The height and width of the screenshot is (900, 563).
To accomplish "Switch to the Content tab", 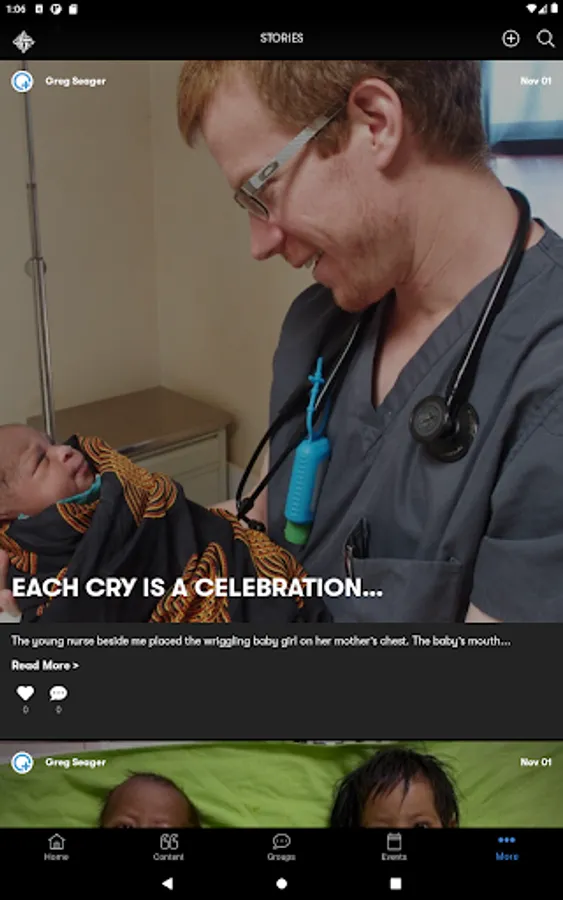I will coord(169,847).
